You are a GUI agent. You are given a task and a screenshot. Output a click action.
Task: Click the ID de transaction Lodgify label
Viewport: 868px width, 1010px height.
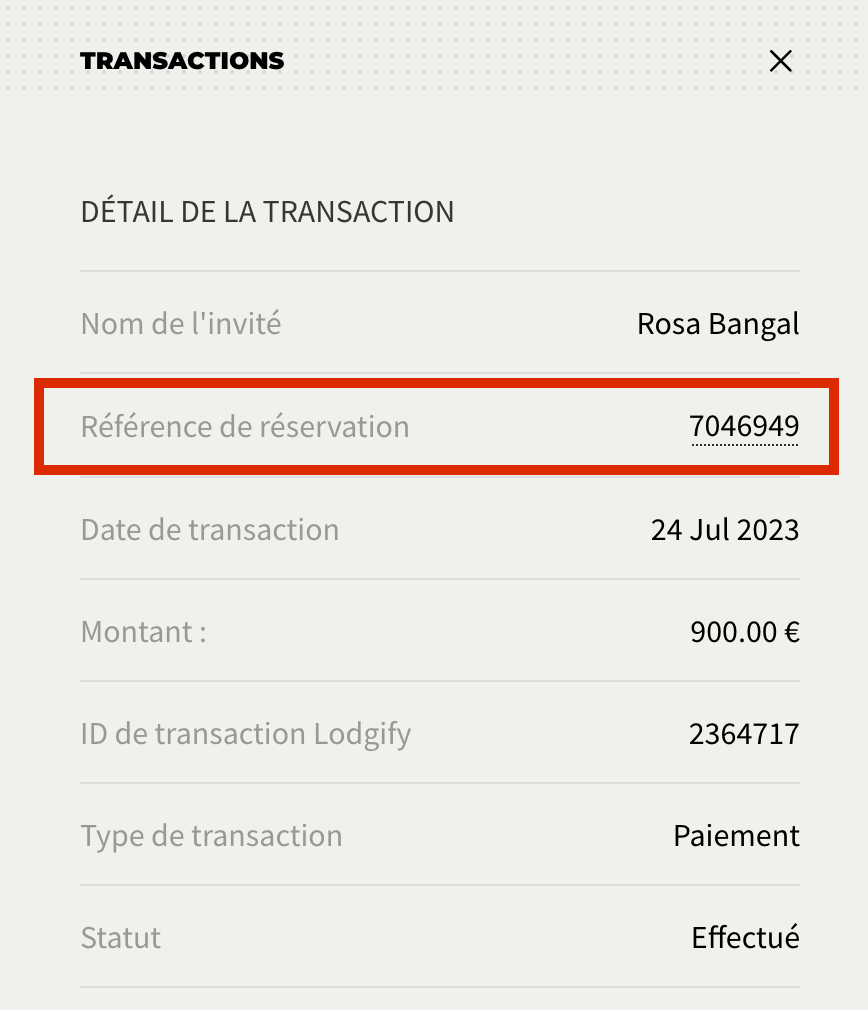click(x=246, y=734)
